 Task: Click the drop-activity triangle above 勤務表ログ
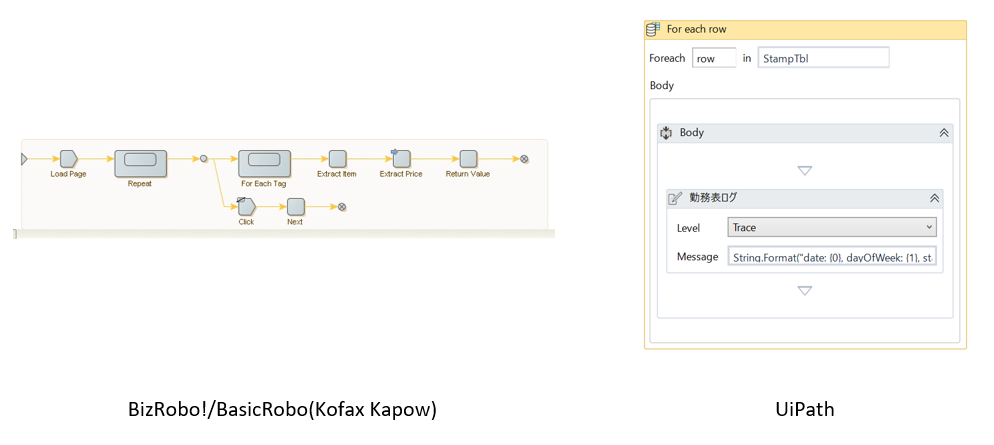click(x=805, y=171)
